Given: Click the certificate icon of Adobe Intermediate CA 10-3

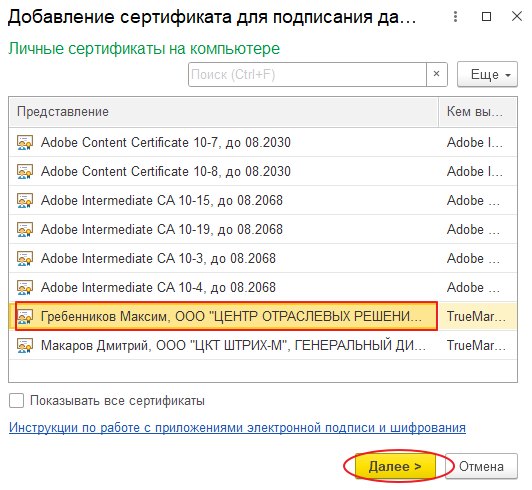Looking at the screenshot, I should (x=25, y=258).
